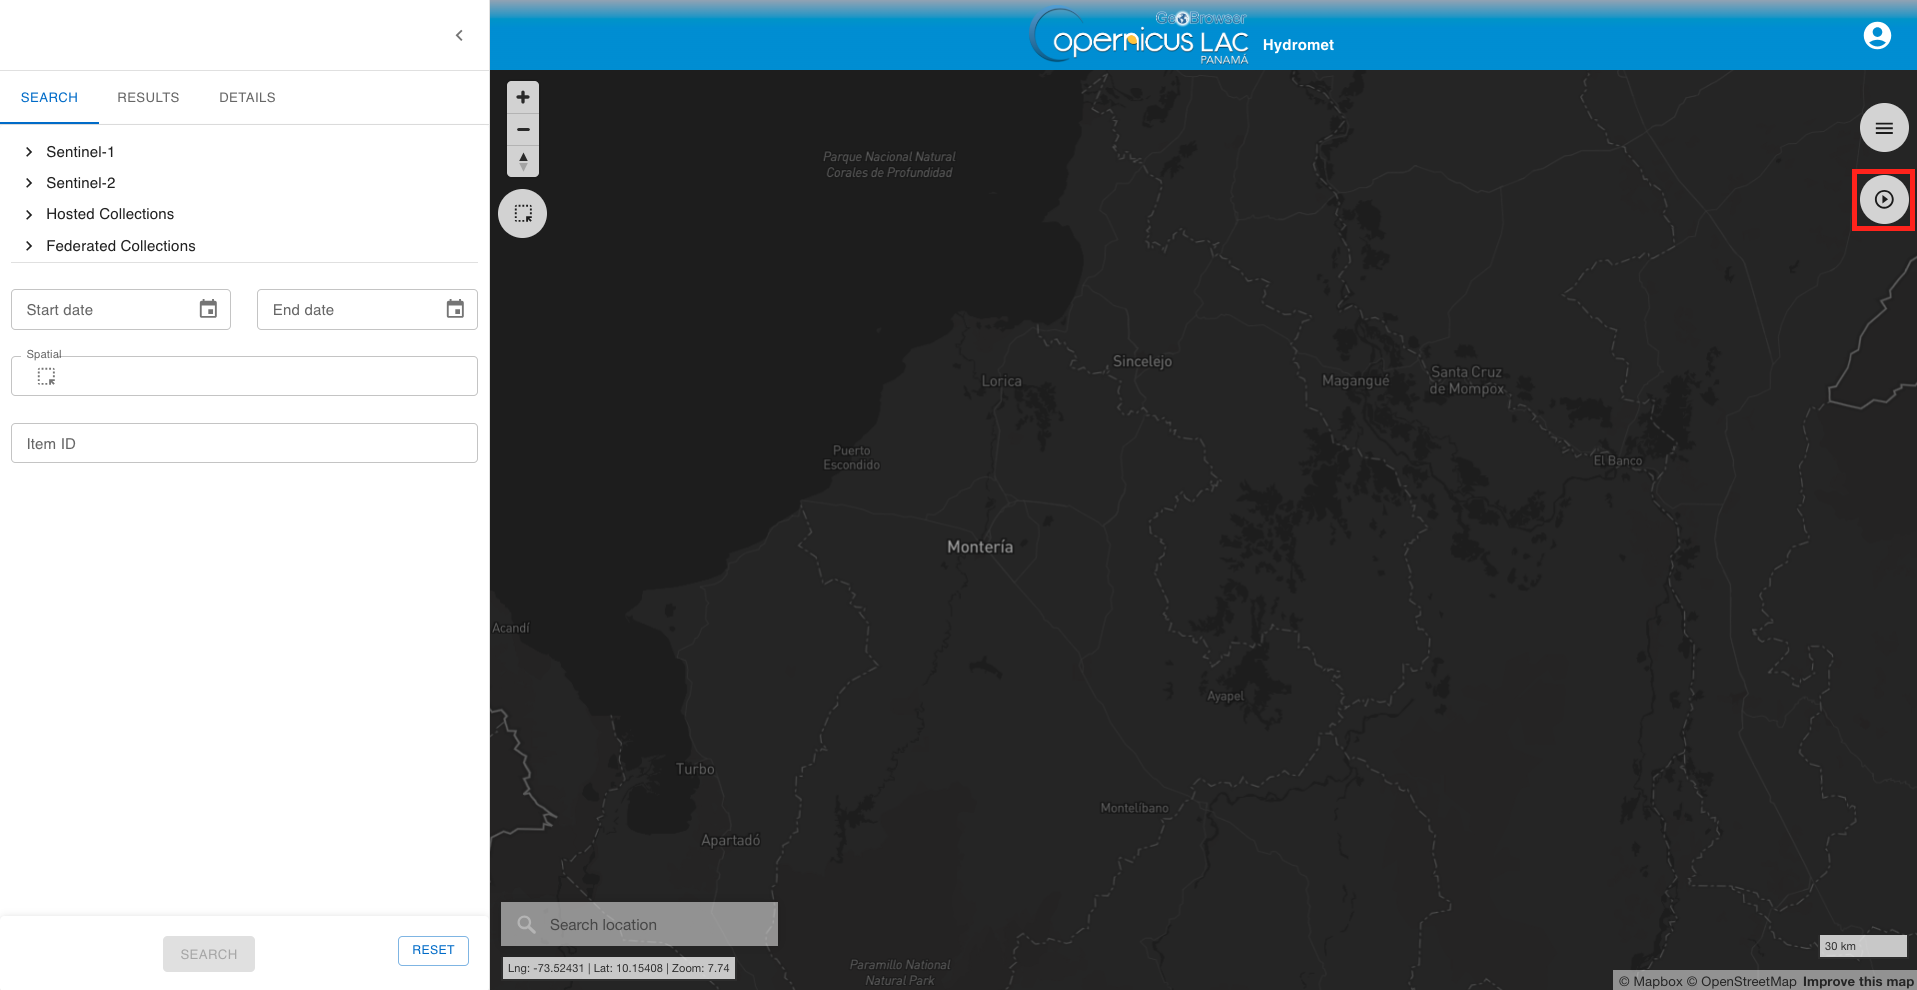Click the play timeline button

(x=1884, y=199)
